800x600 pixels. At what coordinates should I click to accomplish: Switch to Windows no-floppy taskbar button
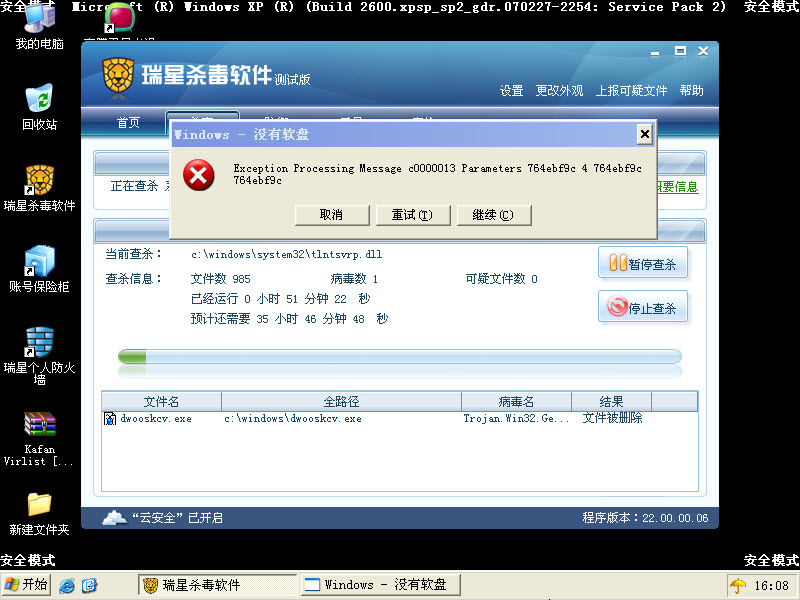(381, 585)
